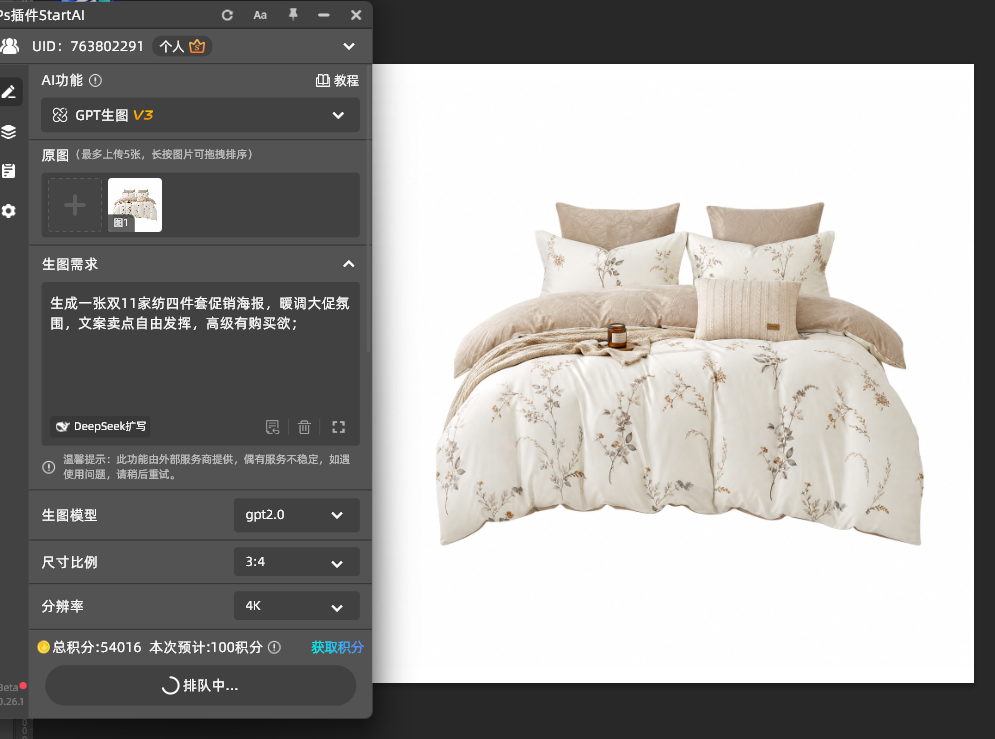Screen dimensions: 995x739
Task: Open the GPT生图 V3 function dropdown
Action: [201, 115]
